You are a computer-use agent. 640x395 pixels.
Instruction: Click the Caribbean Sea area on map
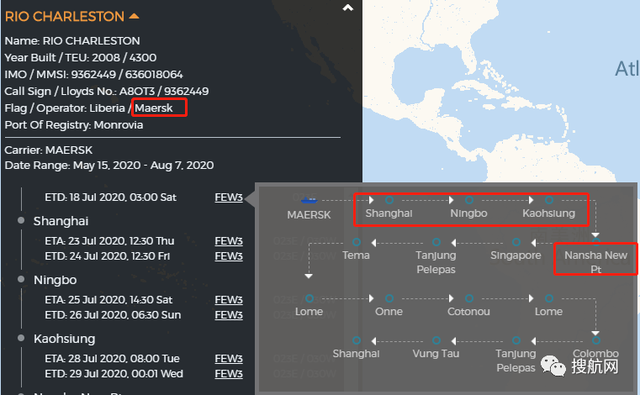[x=527, y=122]
